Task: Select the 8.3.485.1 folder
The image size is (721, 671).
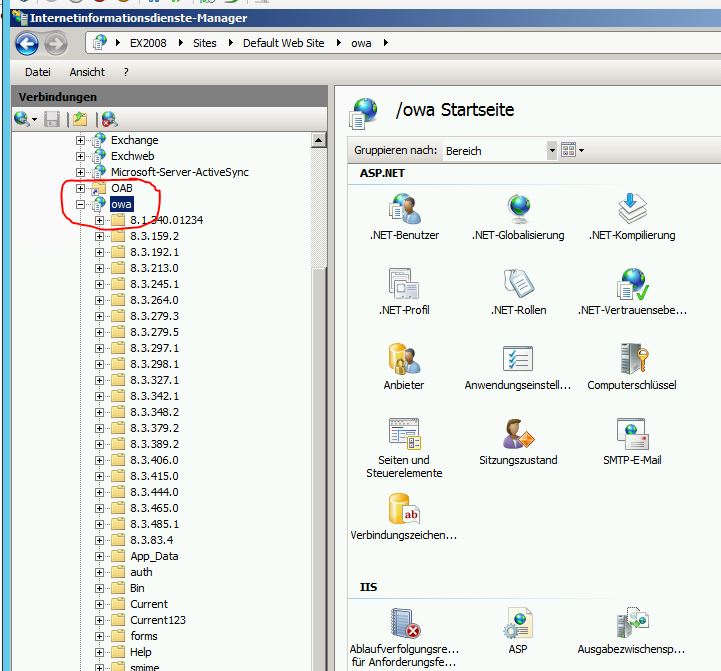Action: [154, 524]
